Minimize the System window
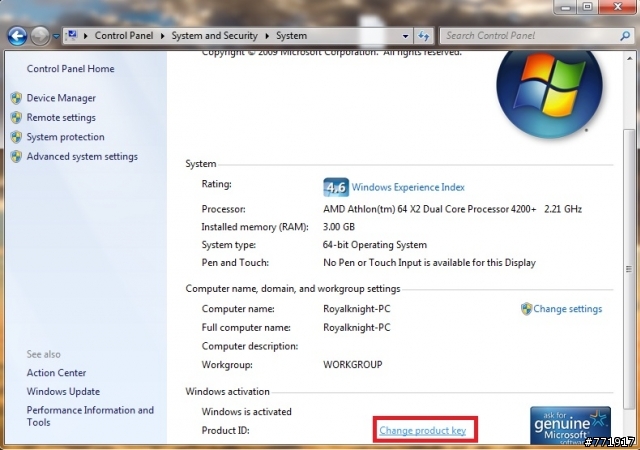The image size is (640, 450). 566,7
